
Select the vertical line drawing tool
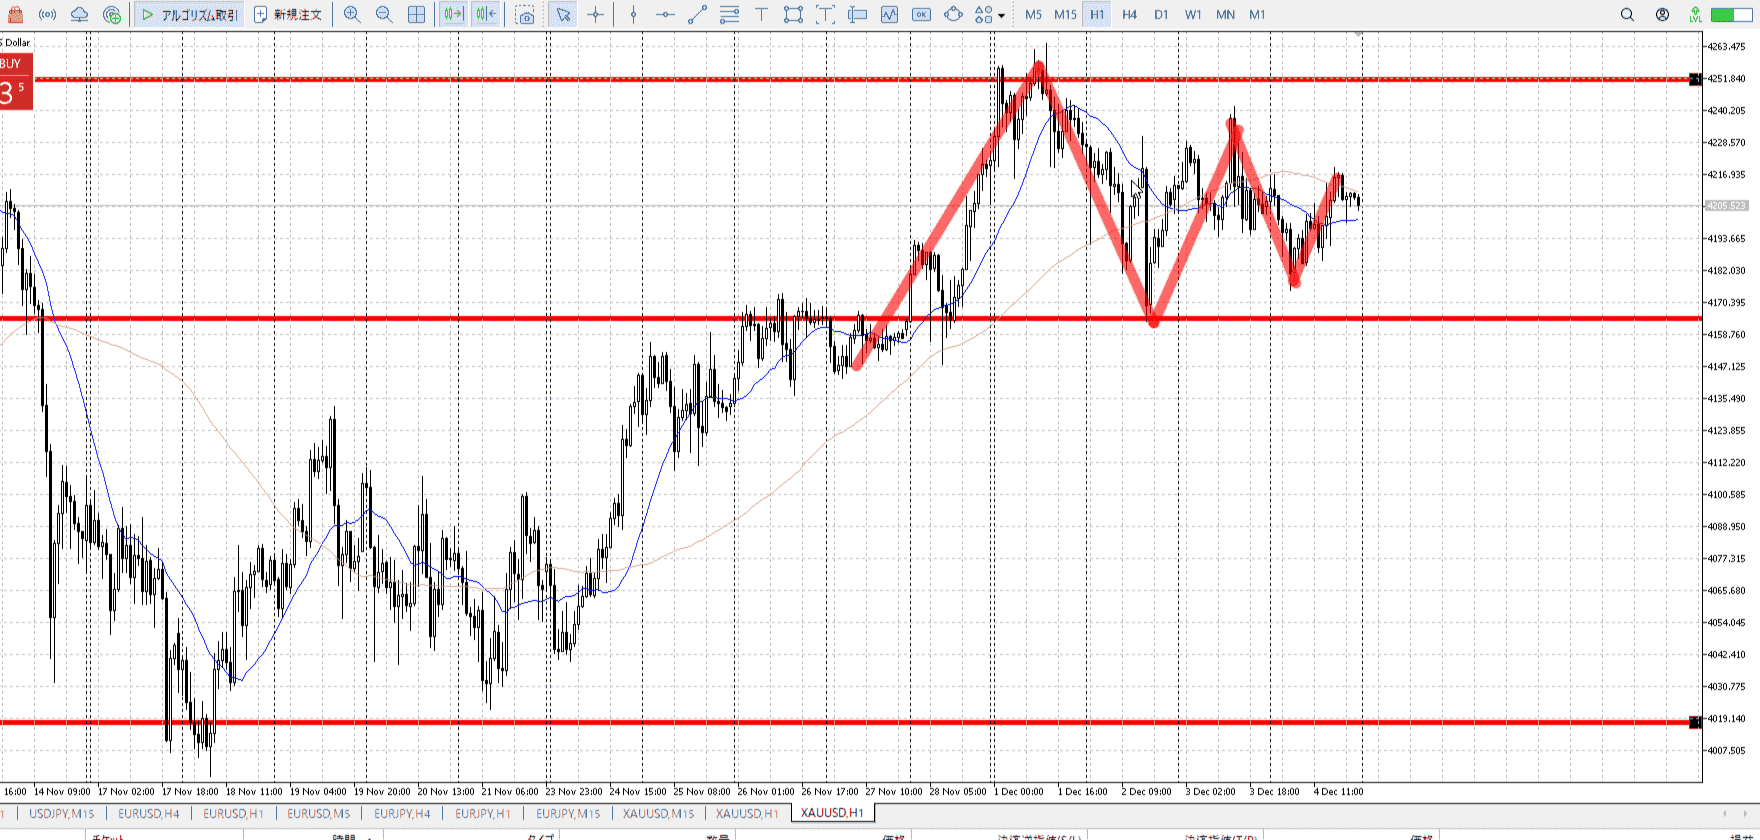click(x=633, y=15)
